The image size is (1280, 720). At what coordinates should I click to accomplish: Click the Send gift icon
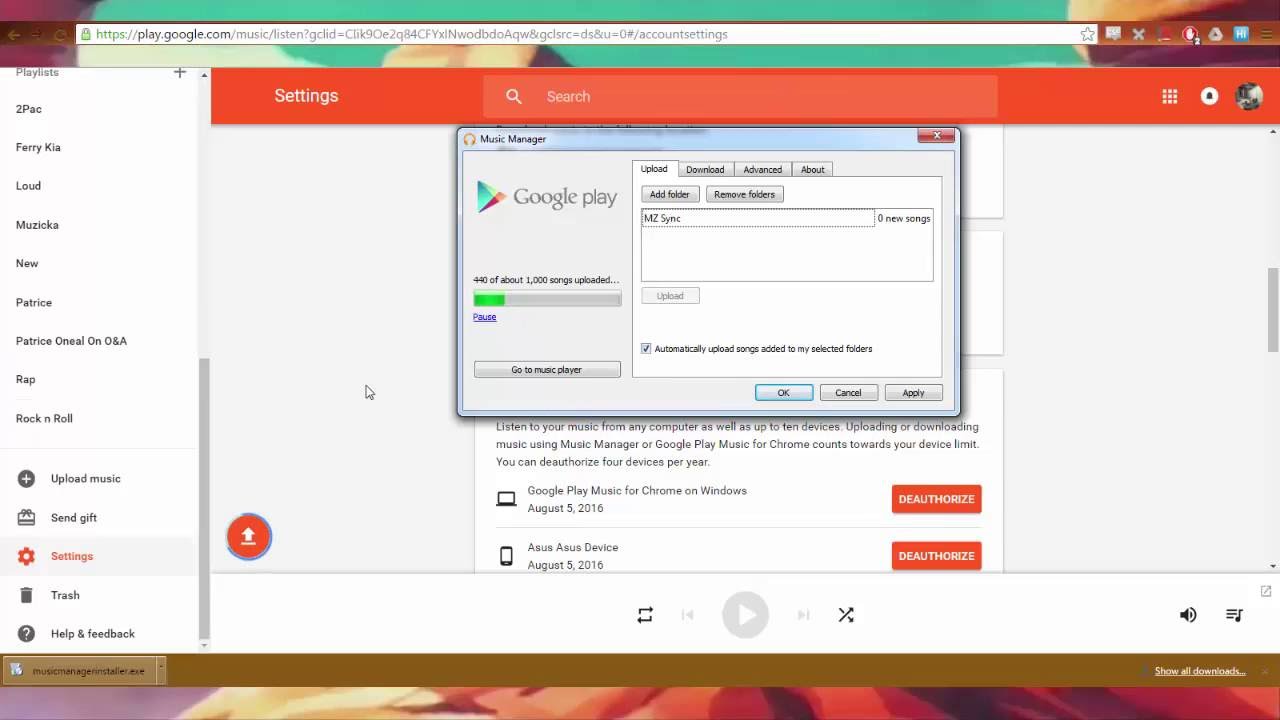(x=26, y=518)
